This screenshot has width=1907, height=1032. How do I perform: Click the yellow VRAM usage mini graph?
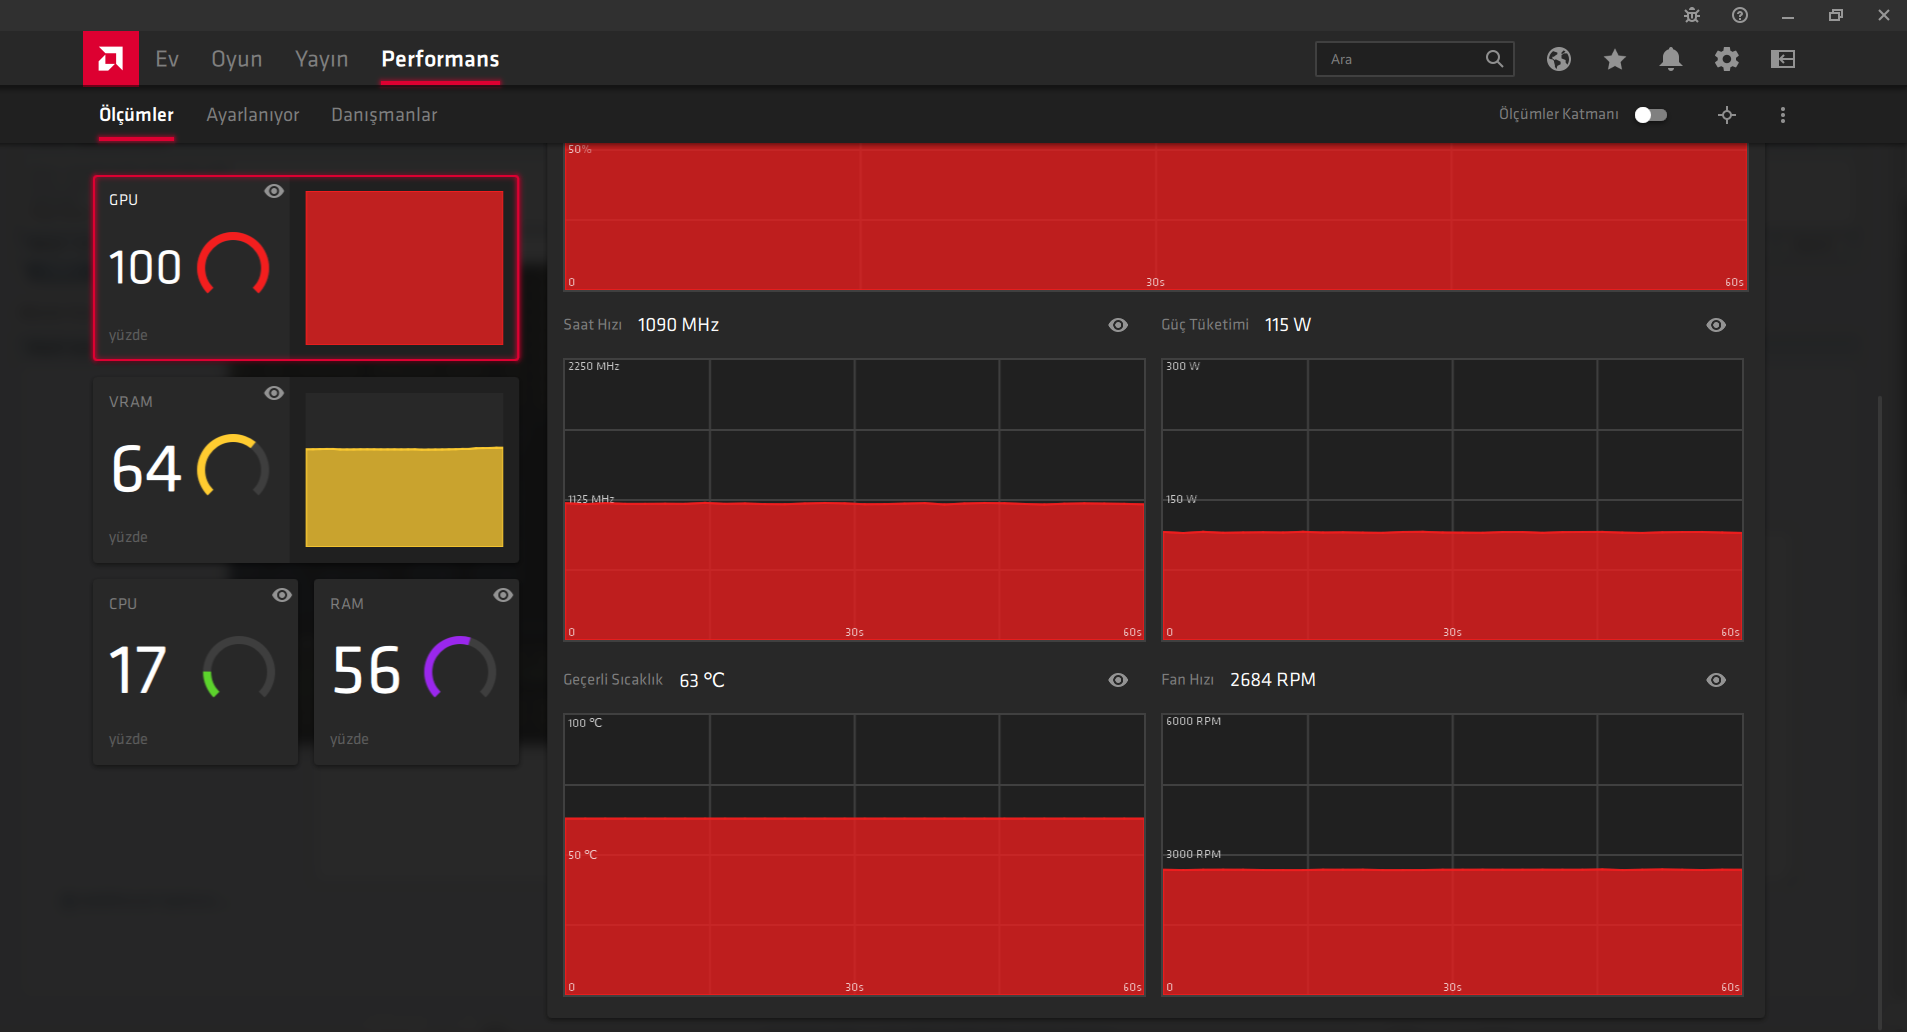pos(404,470)
